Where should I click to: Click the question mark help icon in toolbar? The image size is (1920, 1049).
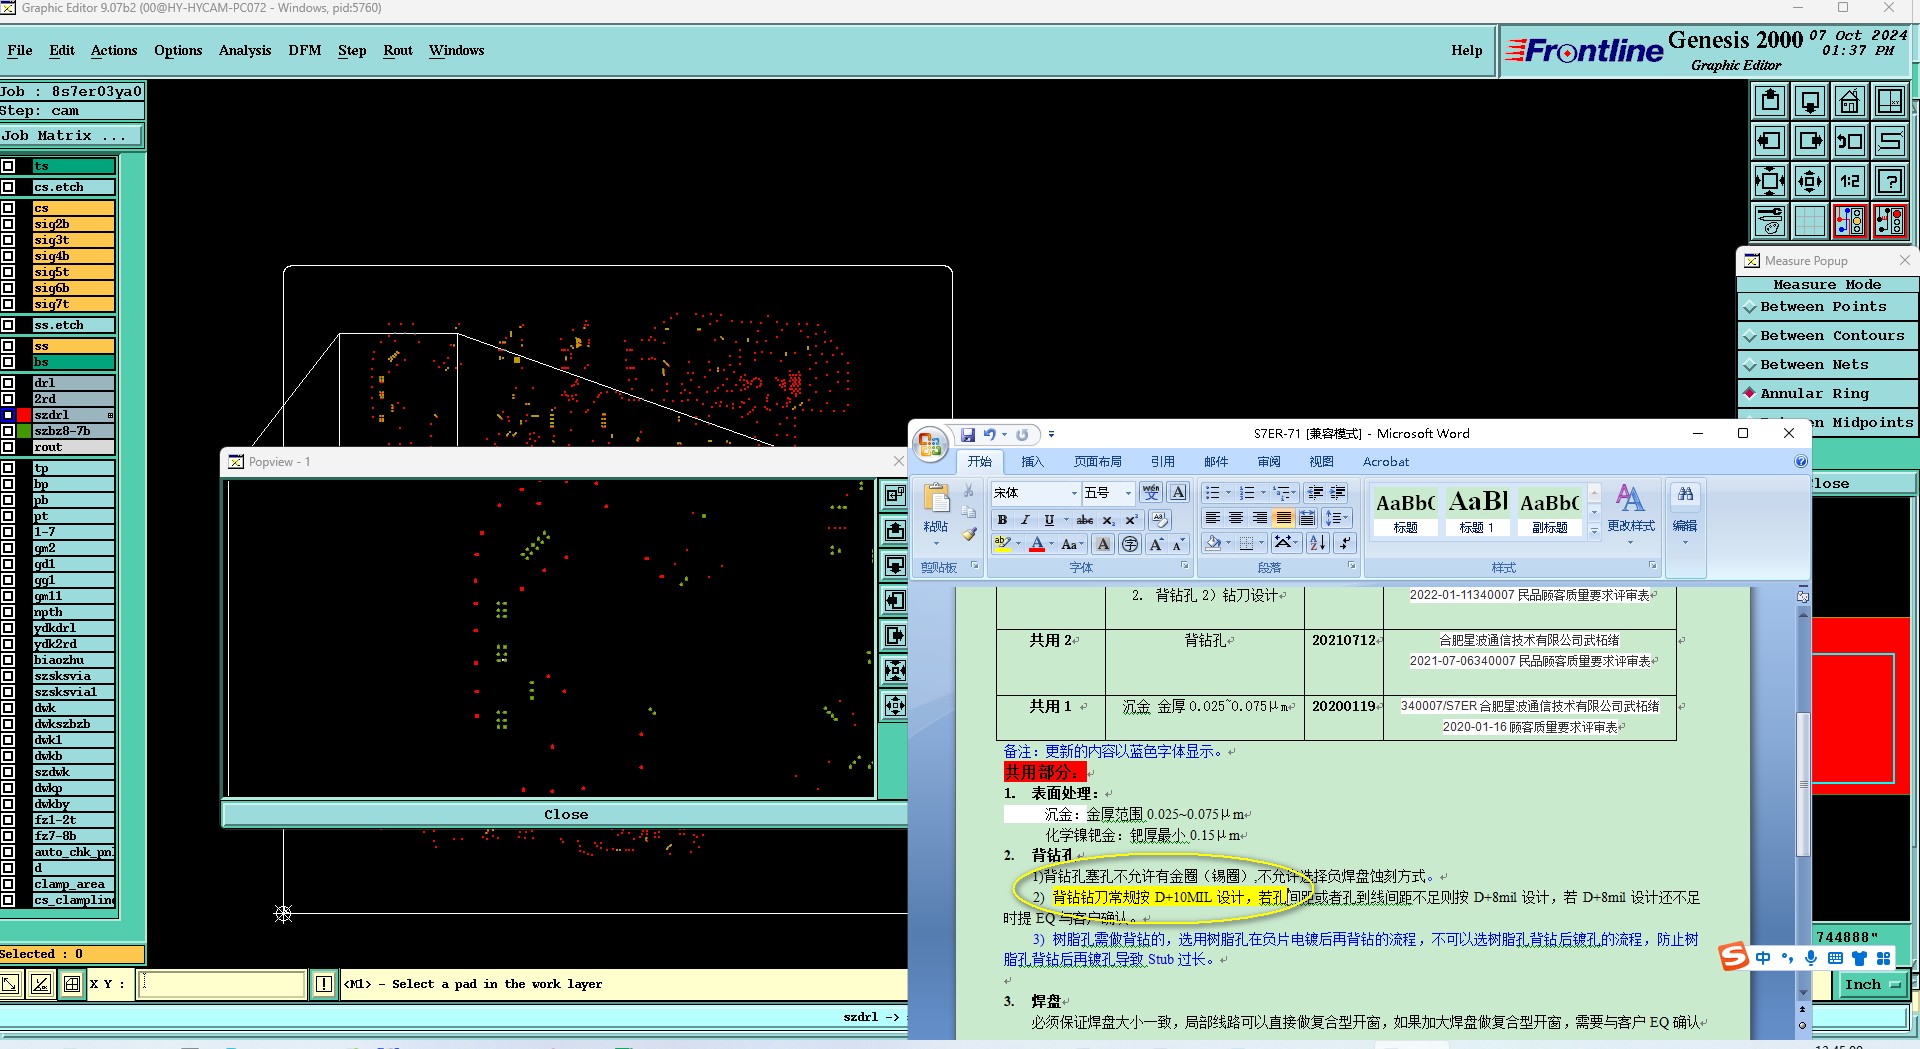tap(1889, 181)
